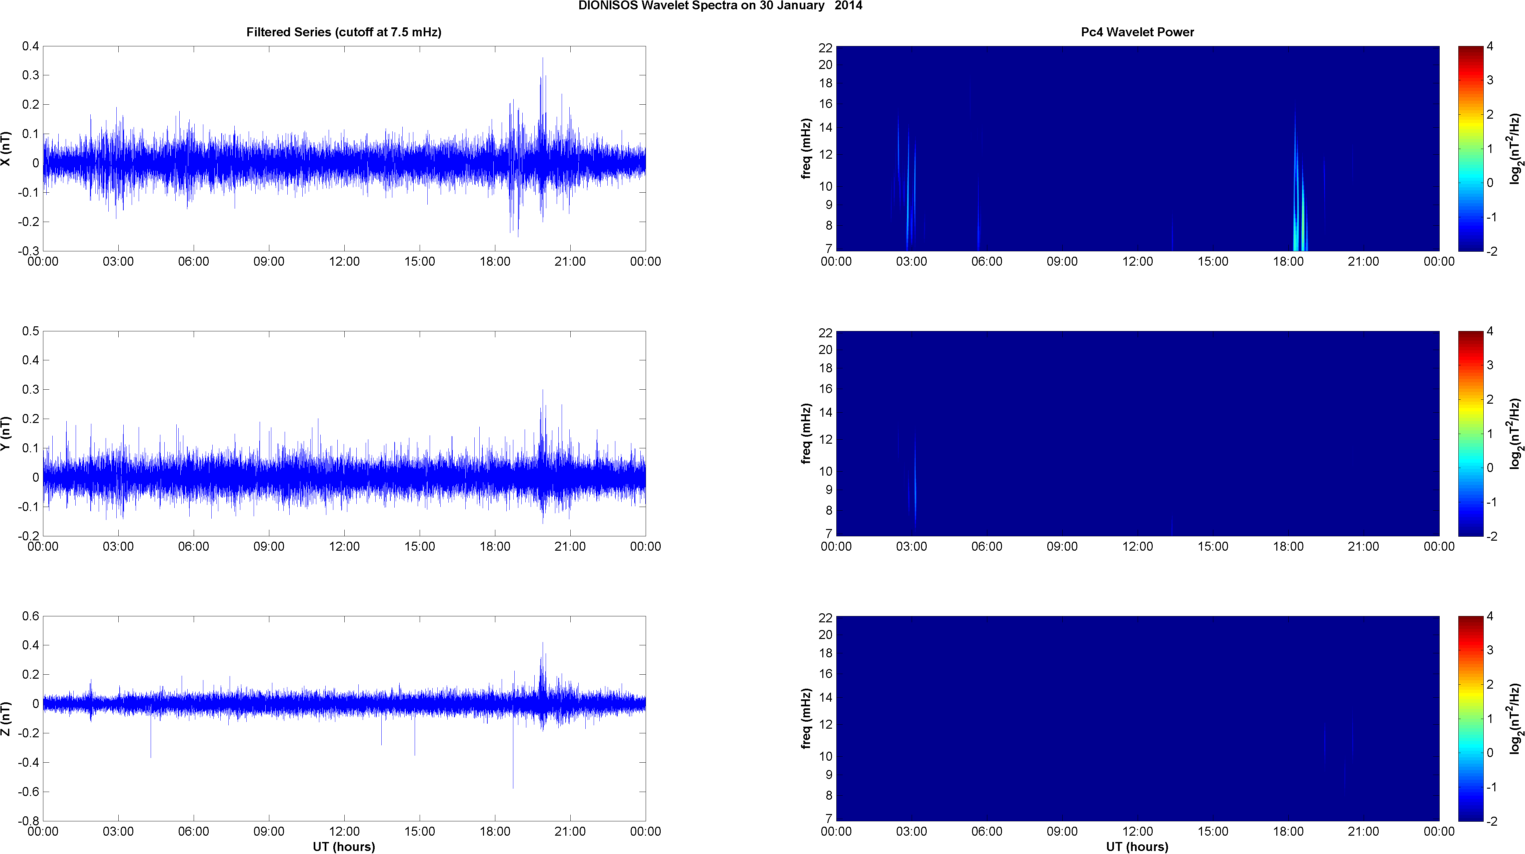Viewport: 1525px width, 854px height.
Task: Click the '4' tick on the Y wavelet colorbar
Action: pos(1490,332)
